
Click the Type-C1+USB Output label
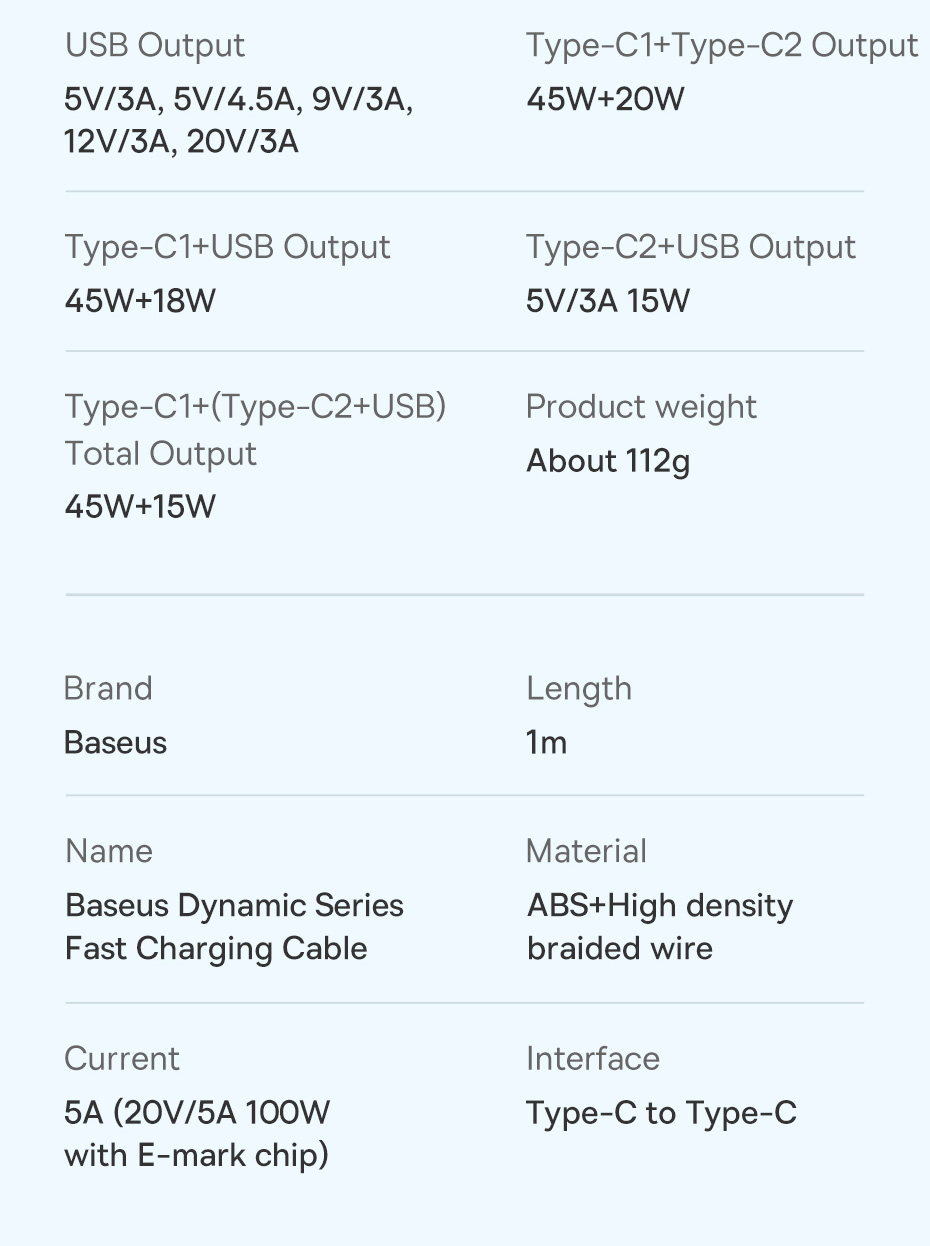[x=228, y=247]
